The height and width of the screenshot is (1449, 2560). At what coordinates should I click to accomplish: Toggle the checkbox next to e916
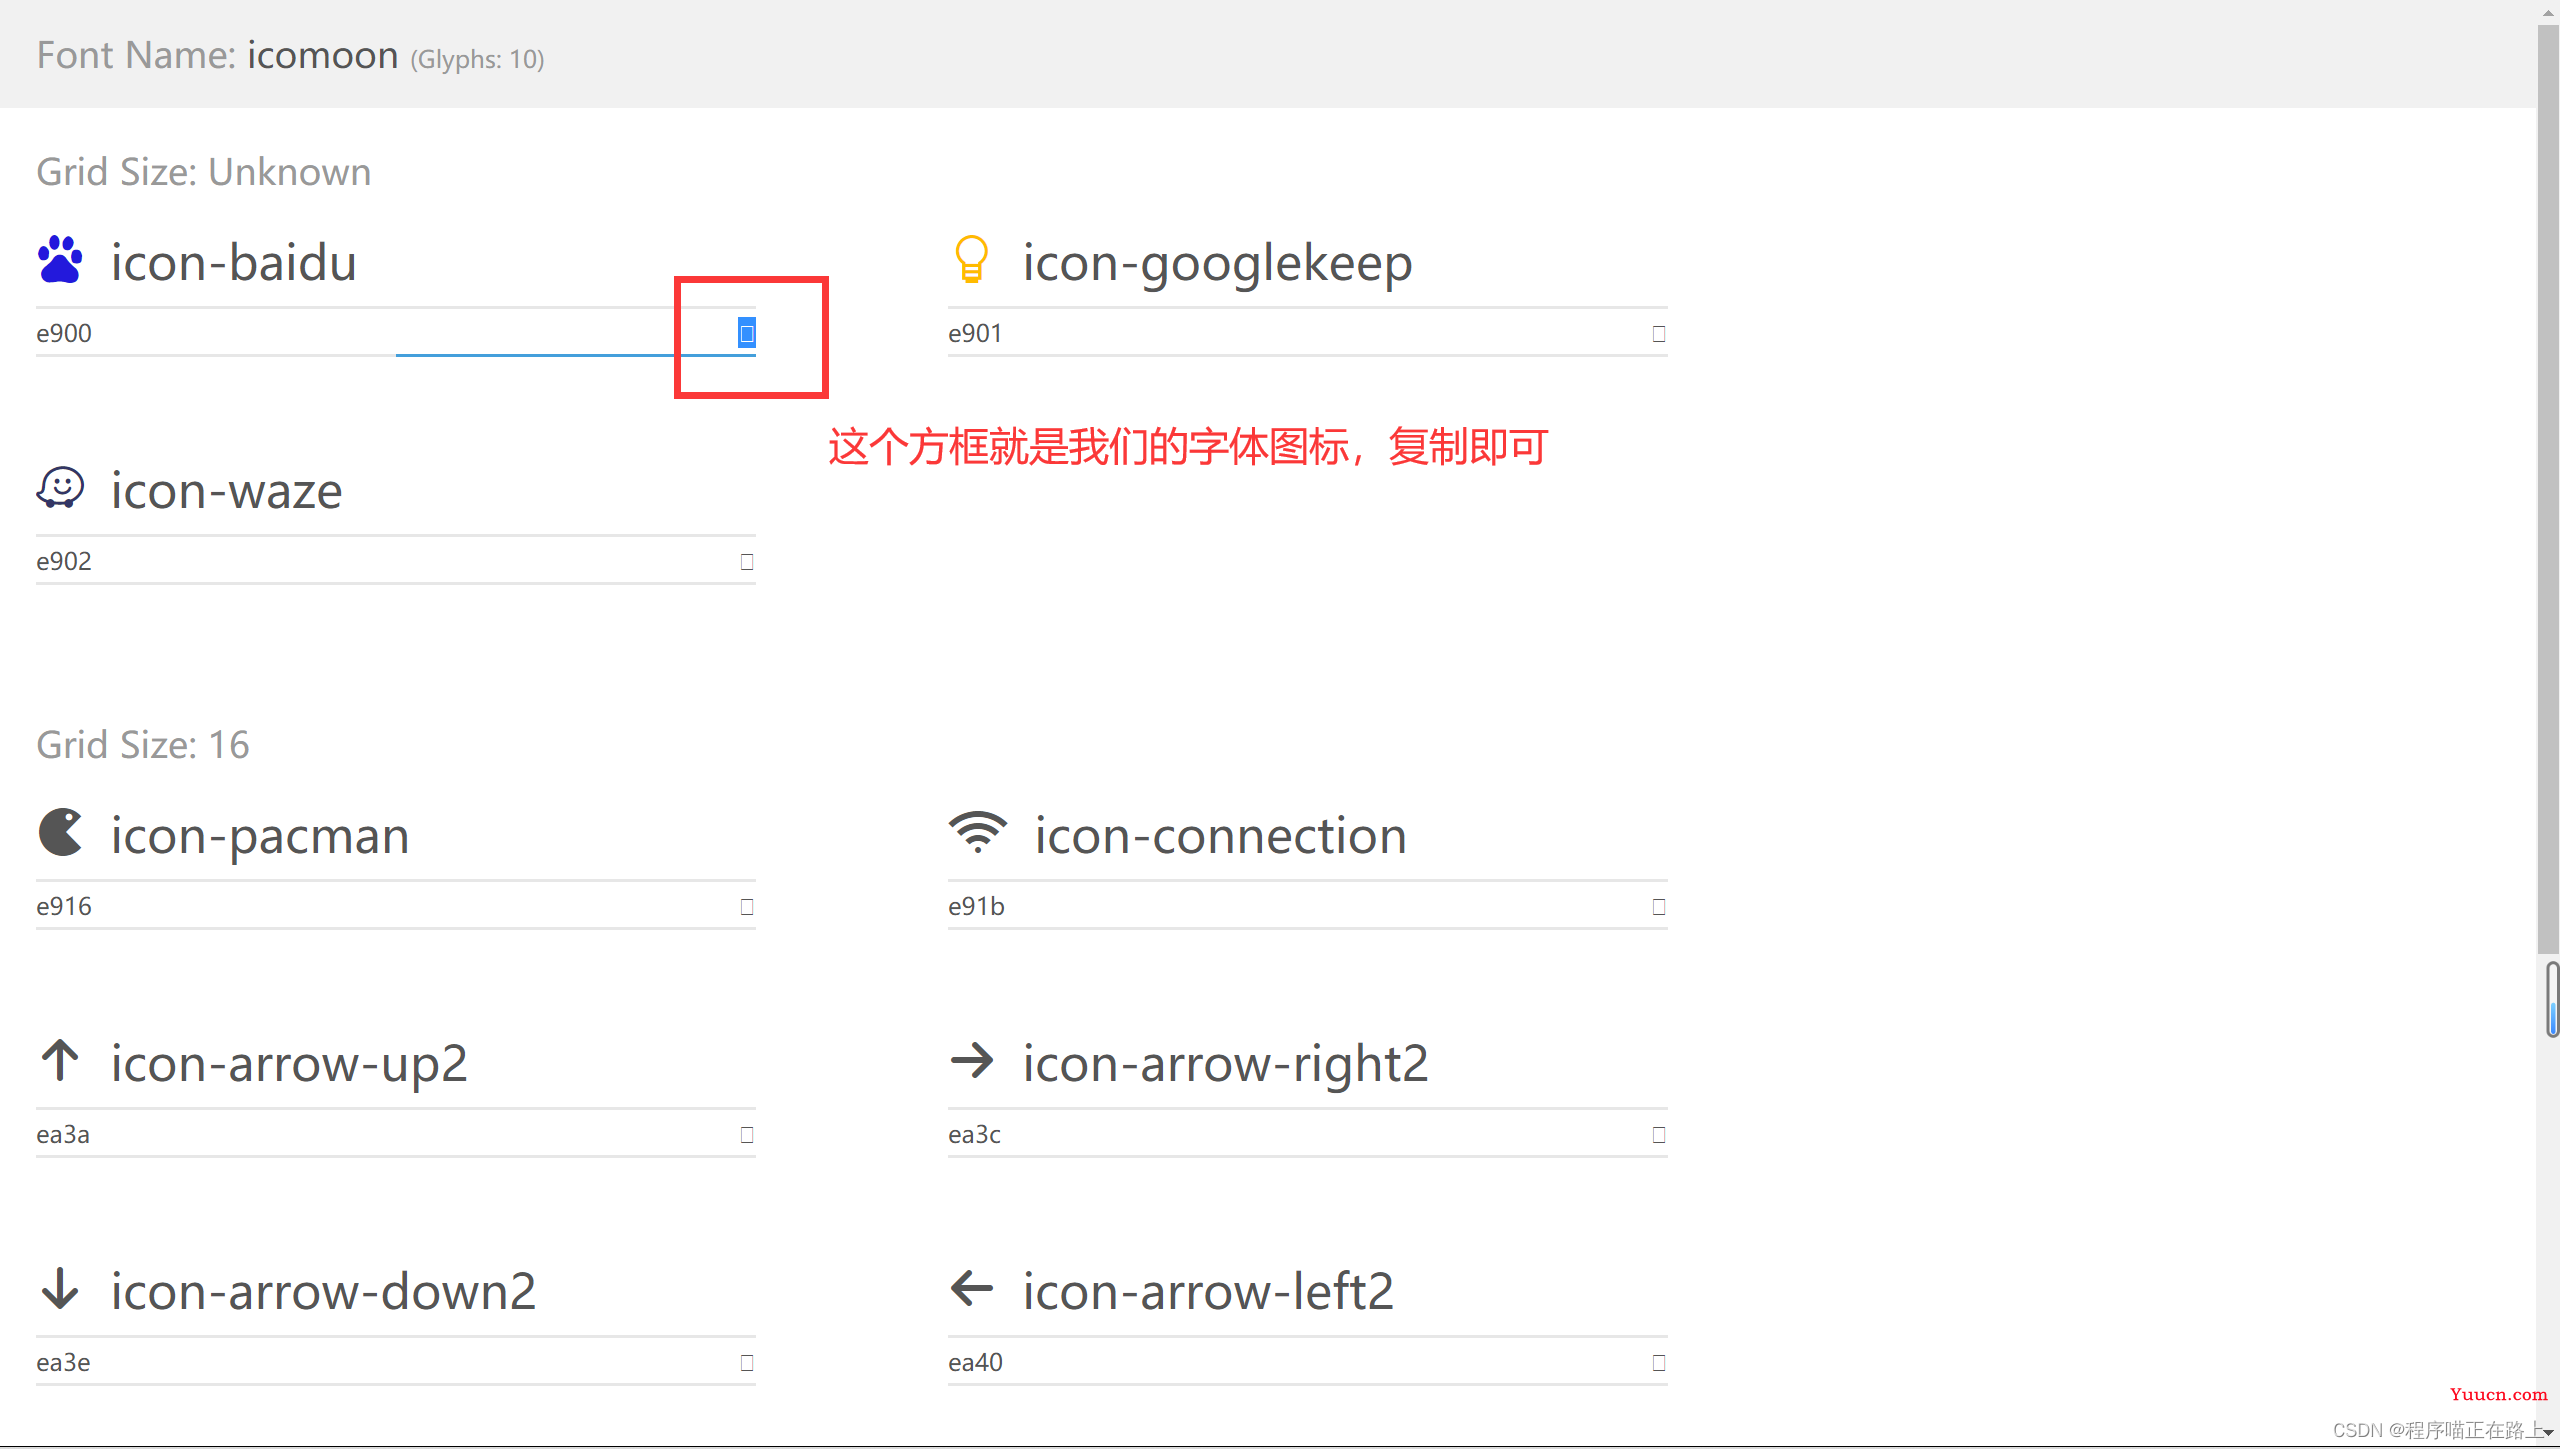click(747, 904)
